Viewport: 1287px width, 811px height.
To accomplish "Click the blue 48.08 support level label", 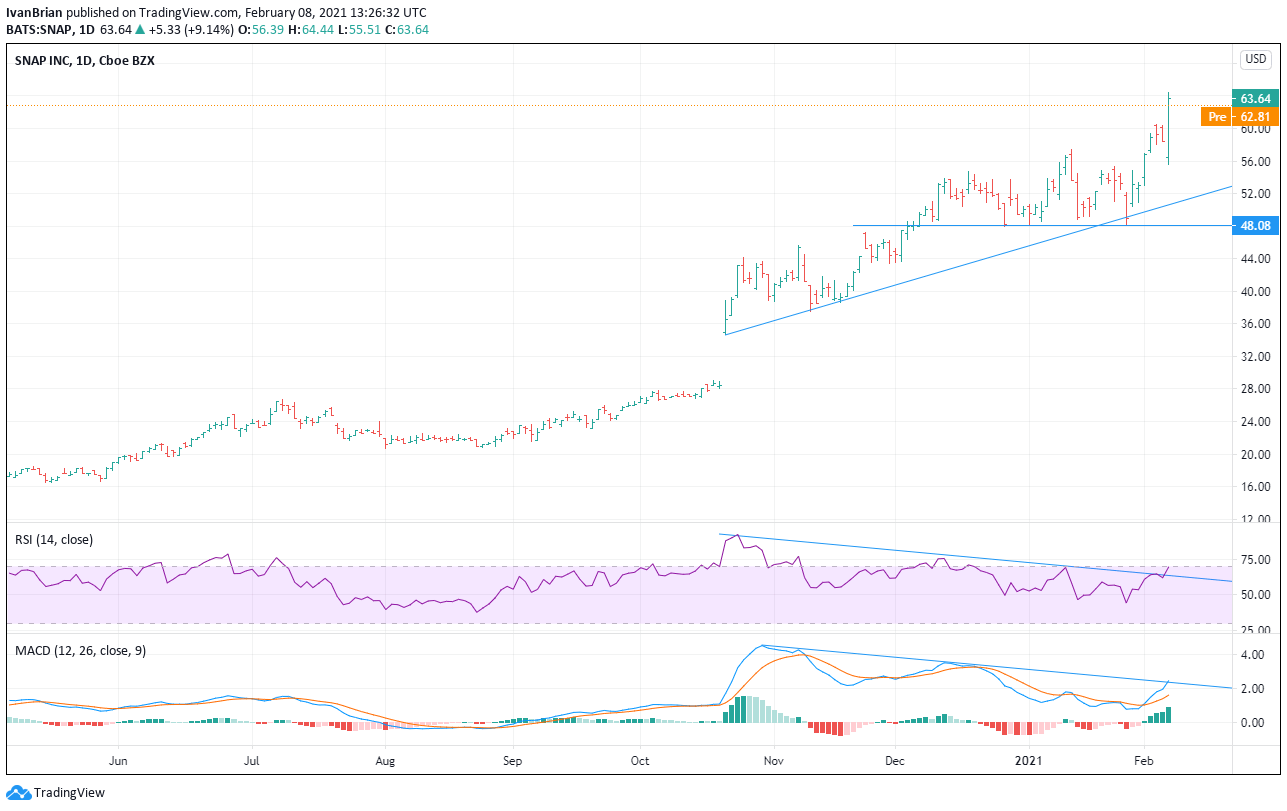I will coord(1255,226).
